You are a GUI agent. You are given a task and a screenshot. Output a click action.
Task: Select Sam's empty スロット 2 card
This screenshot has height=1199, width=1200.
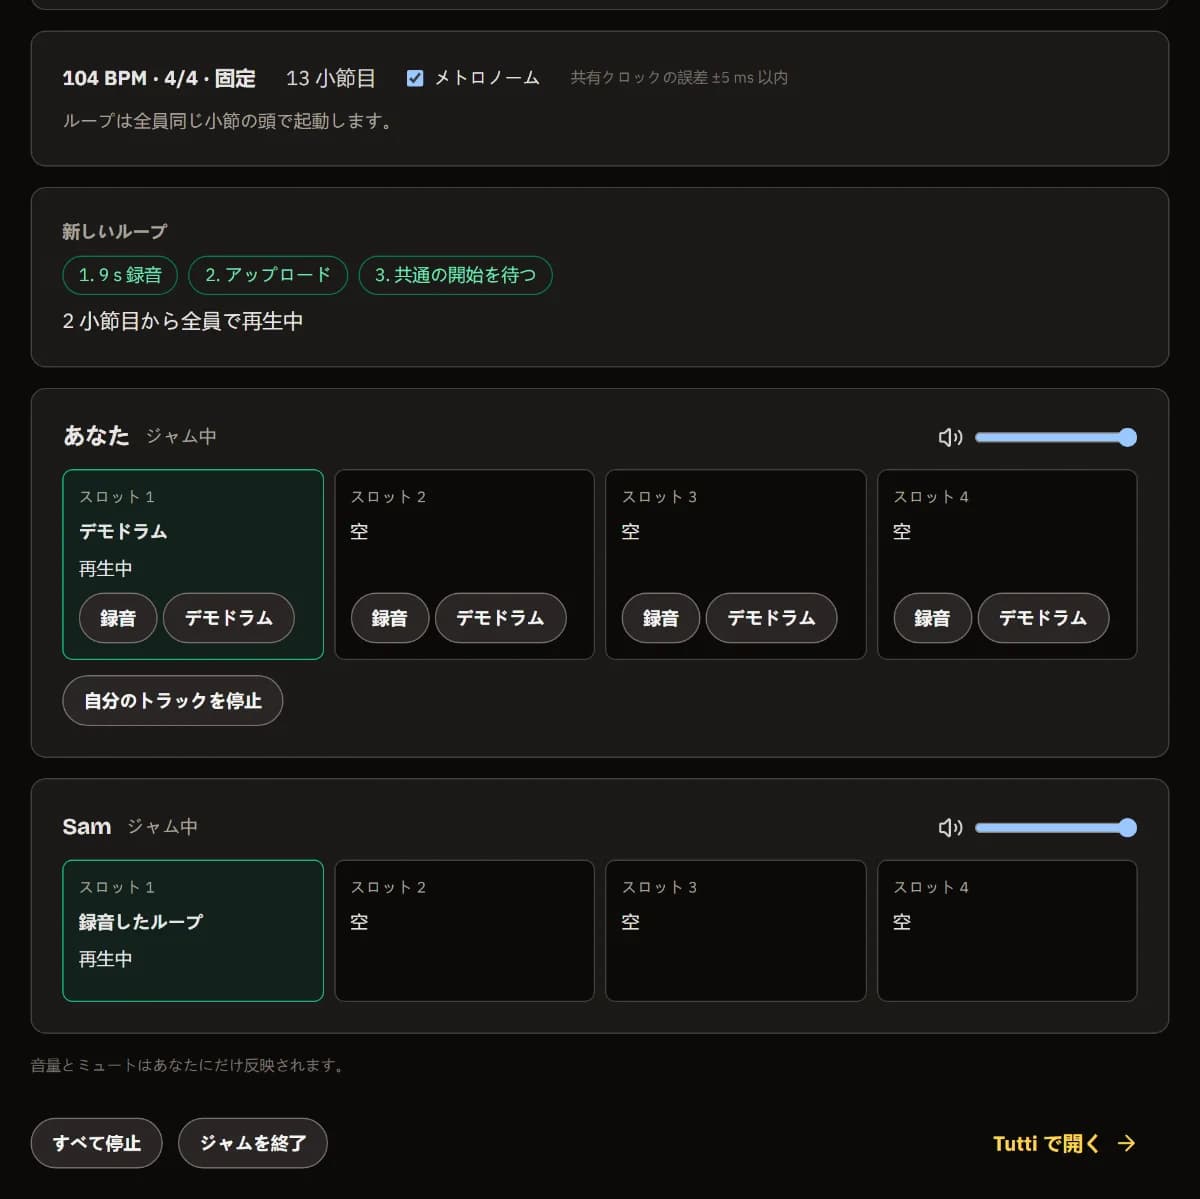click(464, 931)
